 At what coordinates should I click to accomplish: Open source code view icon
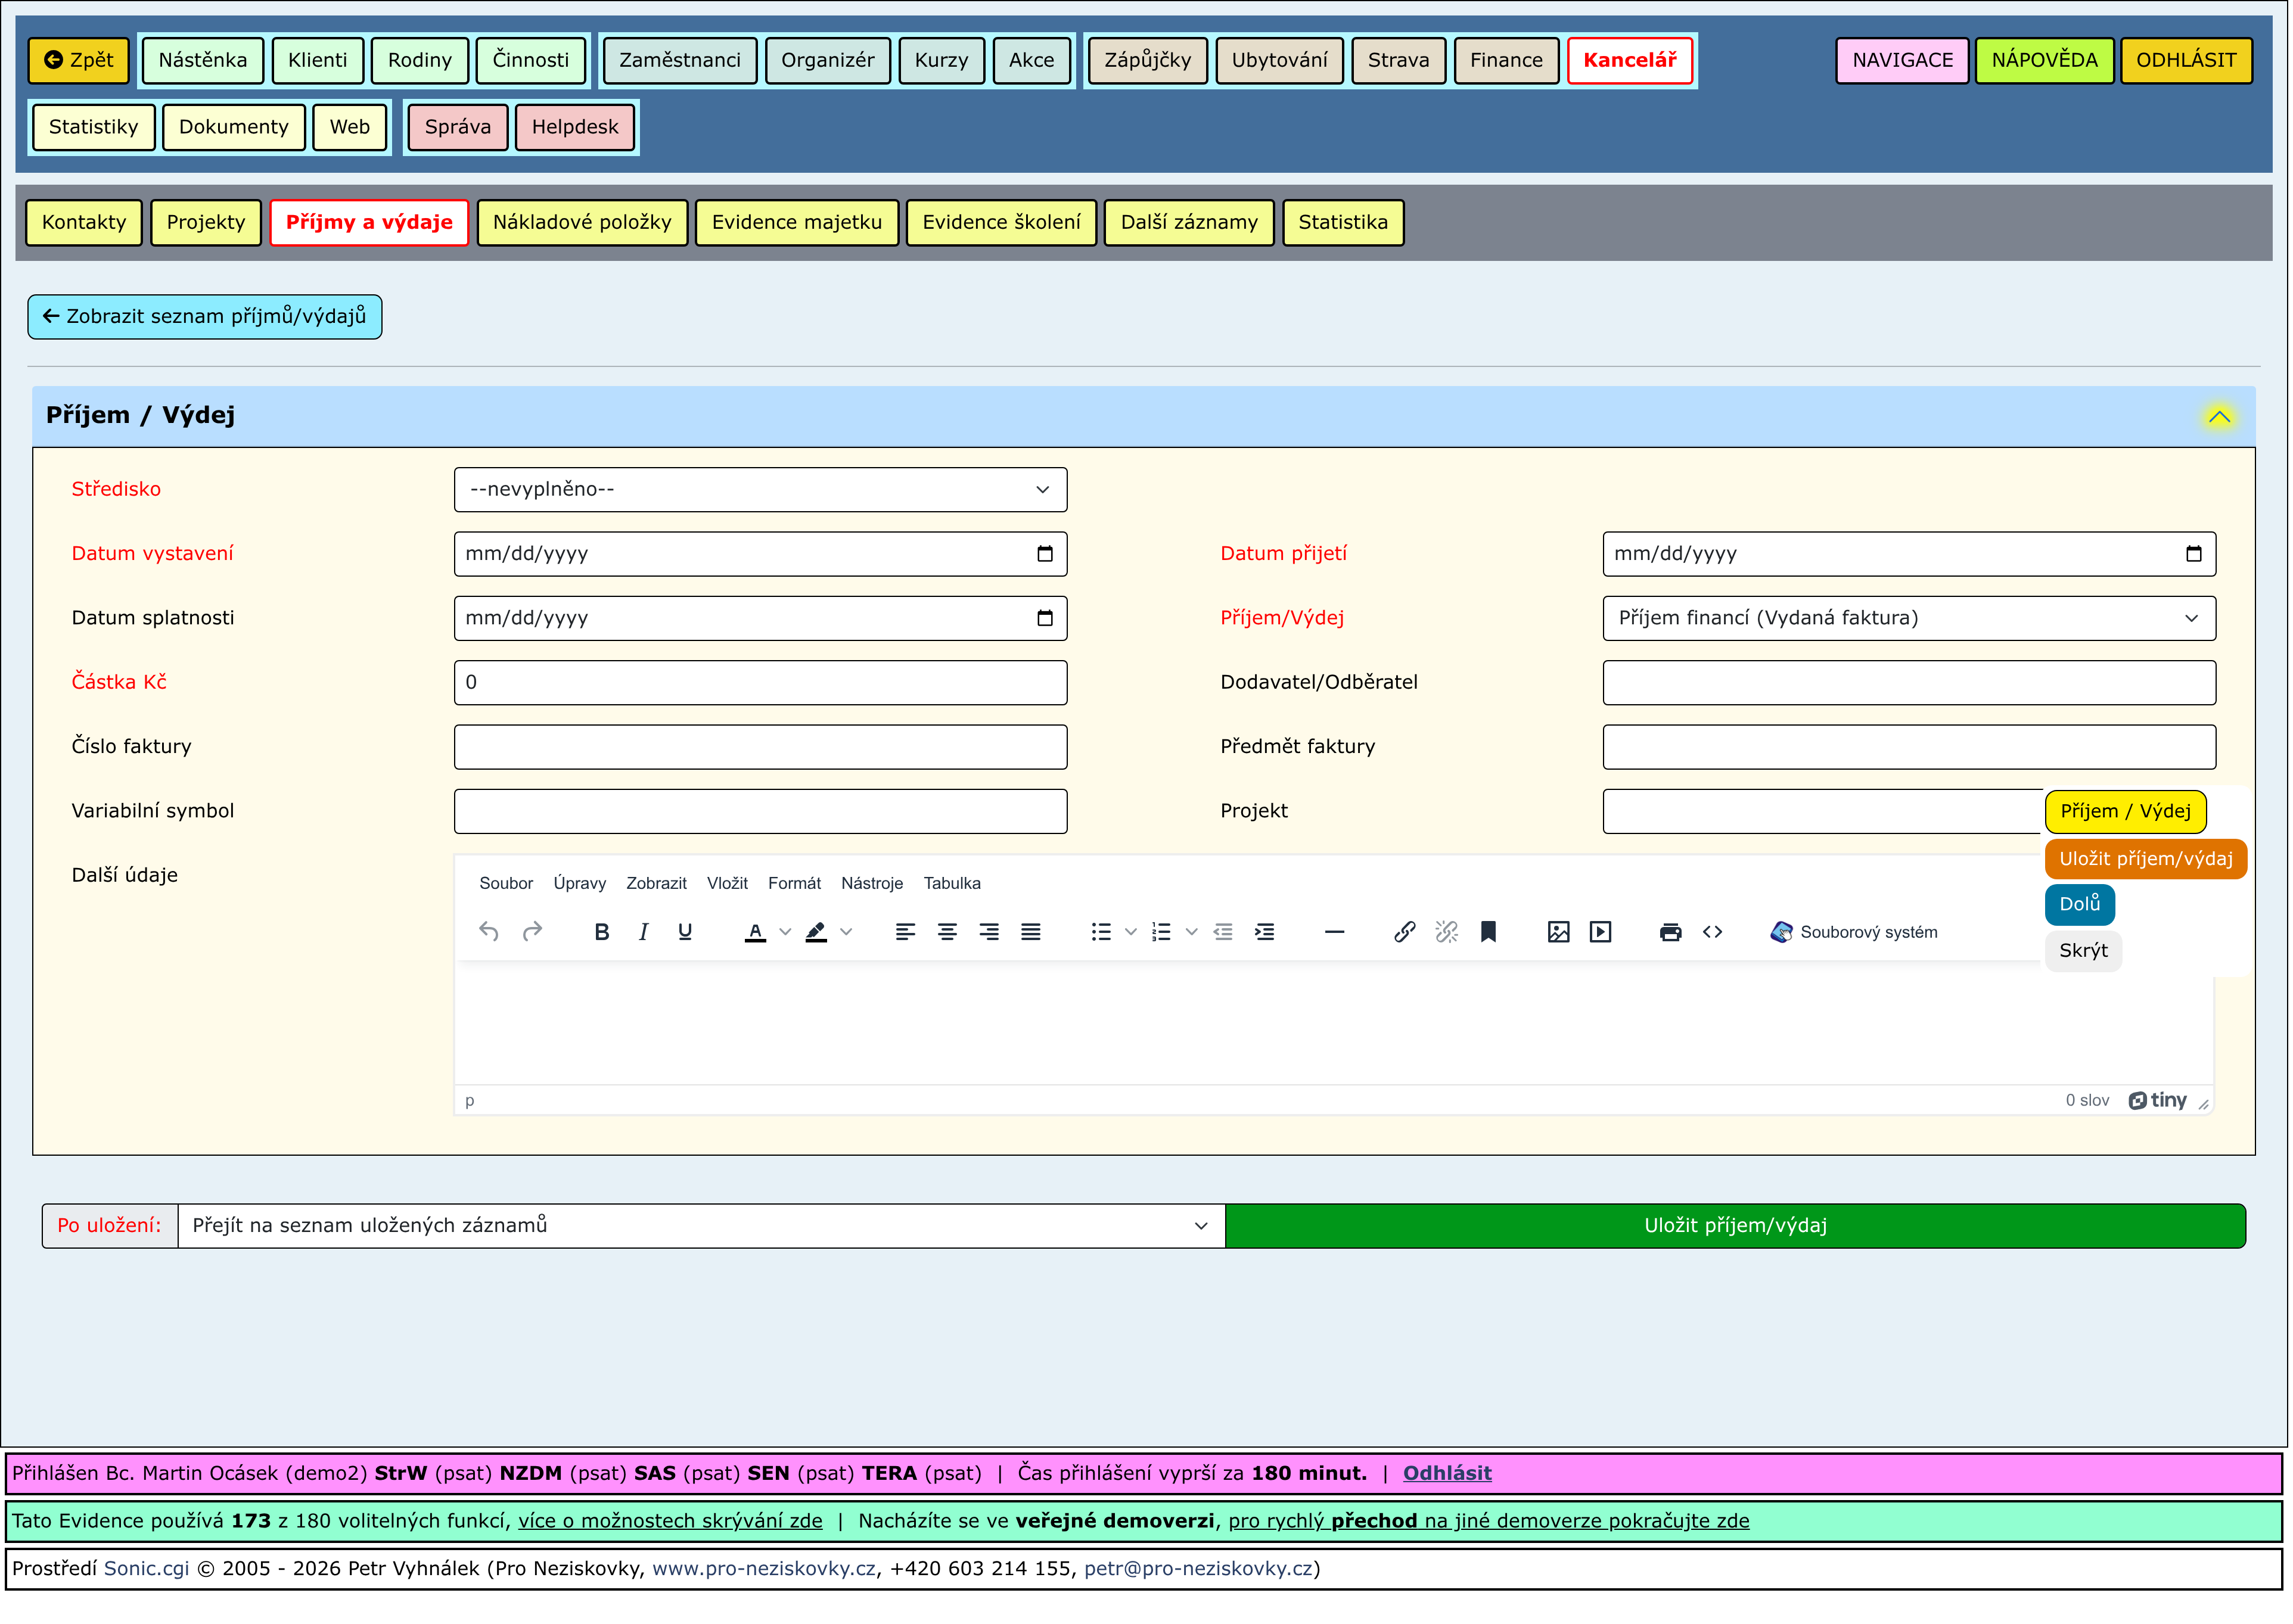[1713, 933]
